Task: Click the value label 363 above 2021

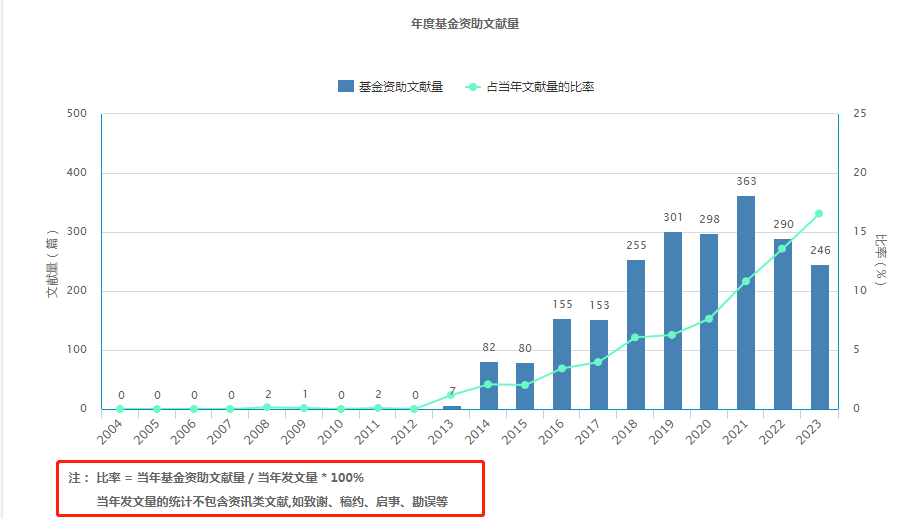Action: (746, 182)
